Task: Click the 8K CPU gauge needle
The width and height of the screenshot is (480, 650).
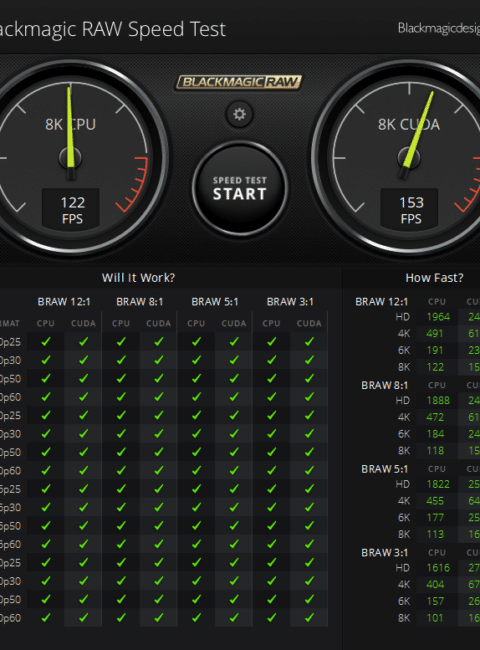Action: point(70,131)
